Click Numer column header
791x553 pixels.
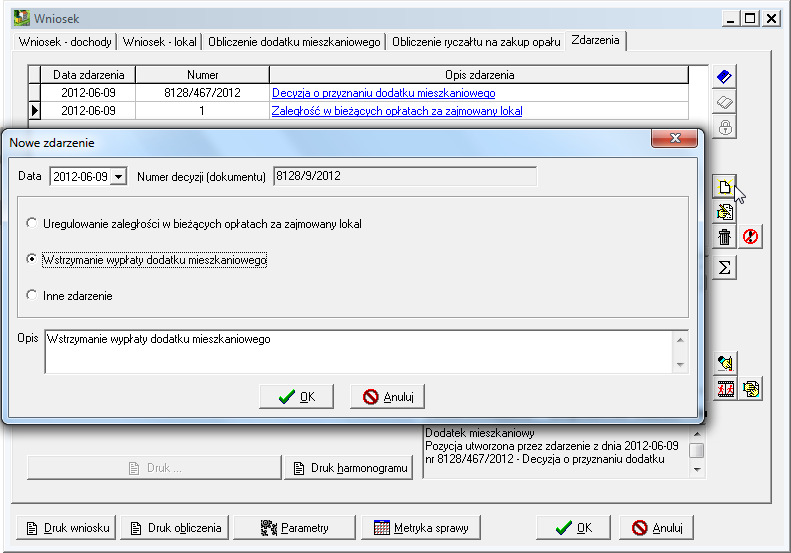pyautogui.click(x=202, y=75)
